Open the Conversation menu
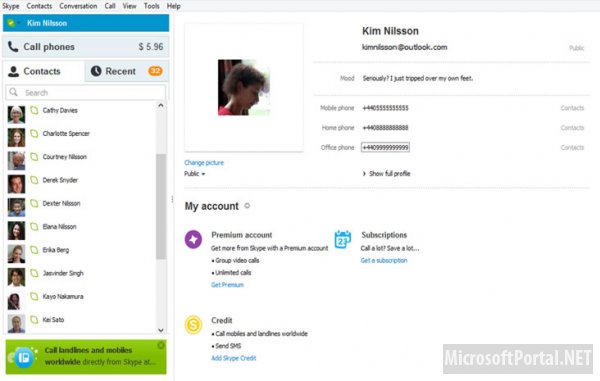600x381 pixels. 78,6
